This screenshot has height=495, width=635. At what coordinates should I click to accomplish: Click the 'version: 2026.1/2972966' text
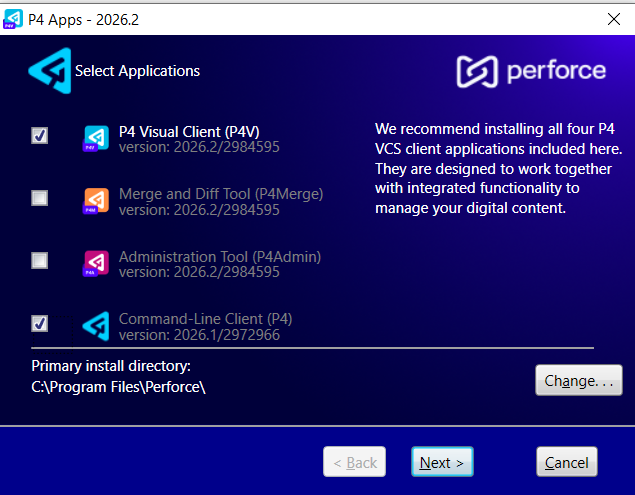199,335
